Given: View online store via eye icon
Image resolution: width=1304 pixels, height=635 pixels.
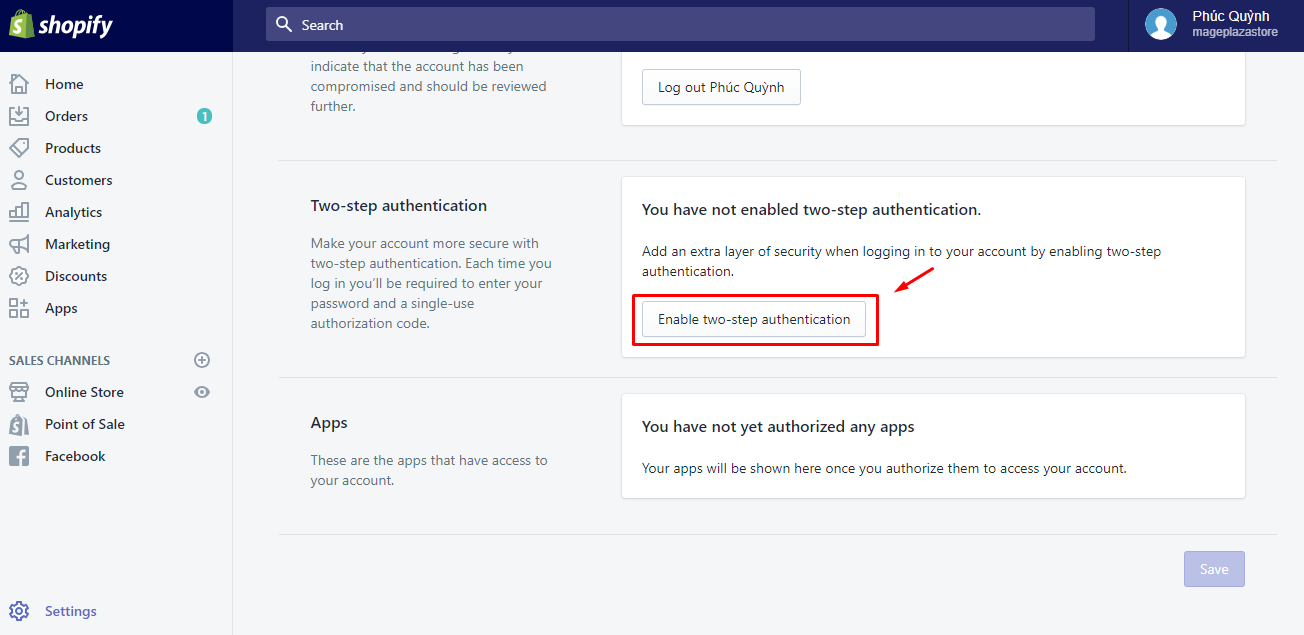Looking at the screenshot, I should point(202,392).
